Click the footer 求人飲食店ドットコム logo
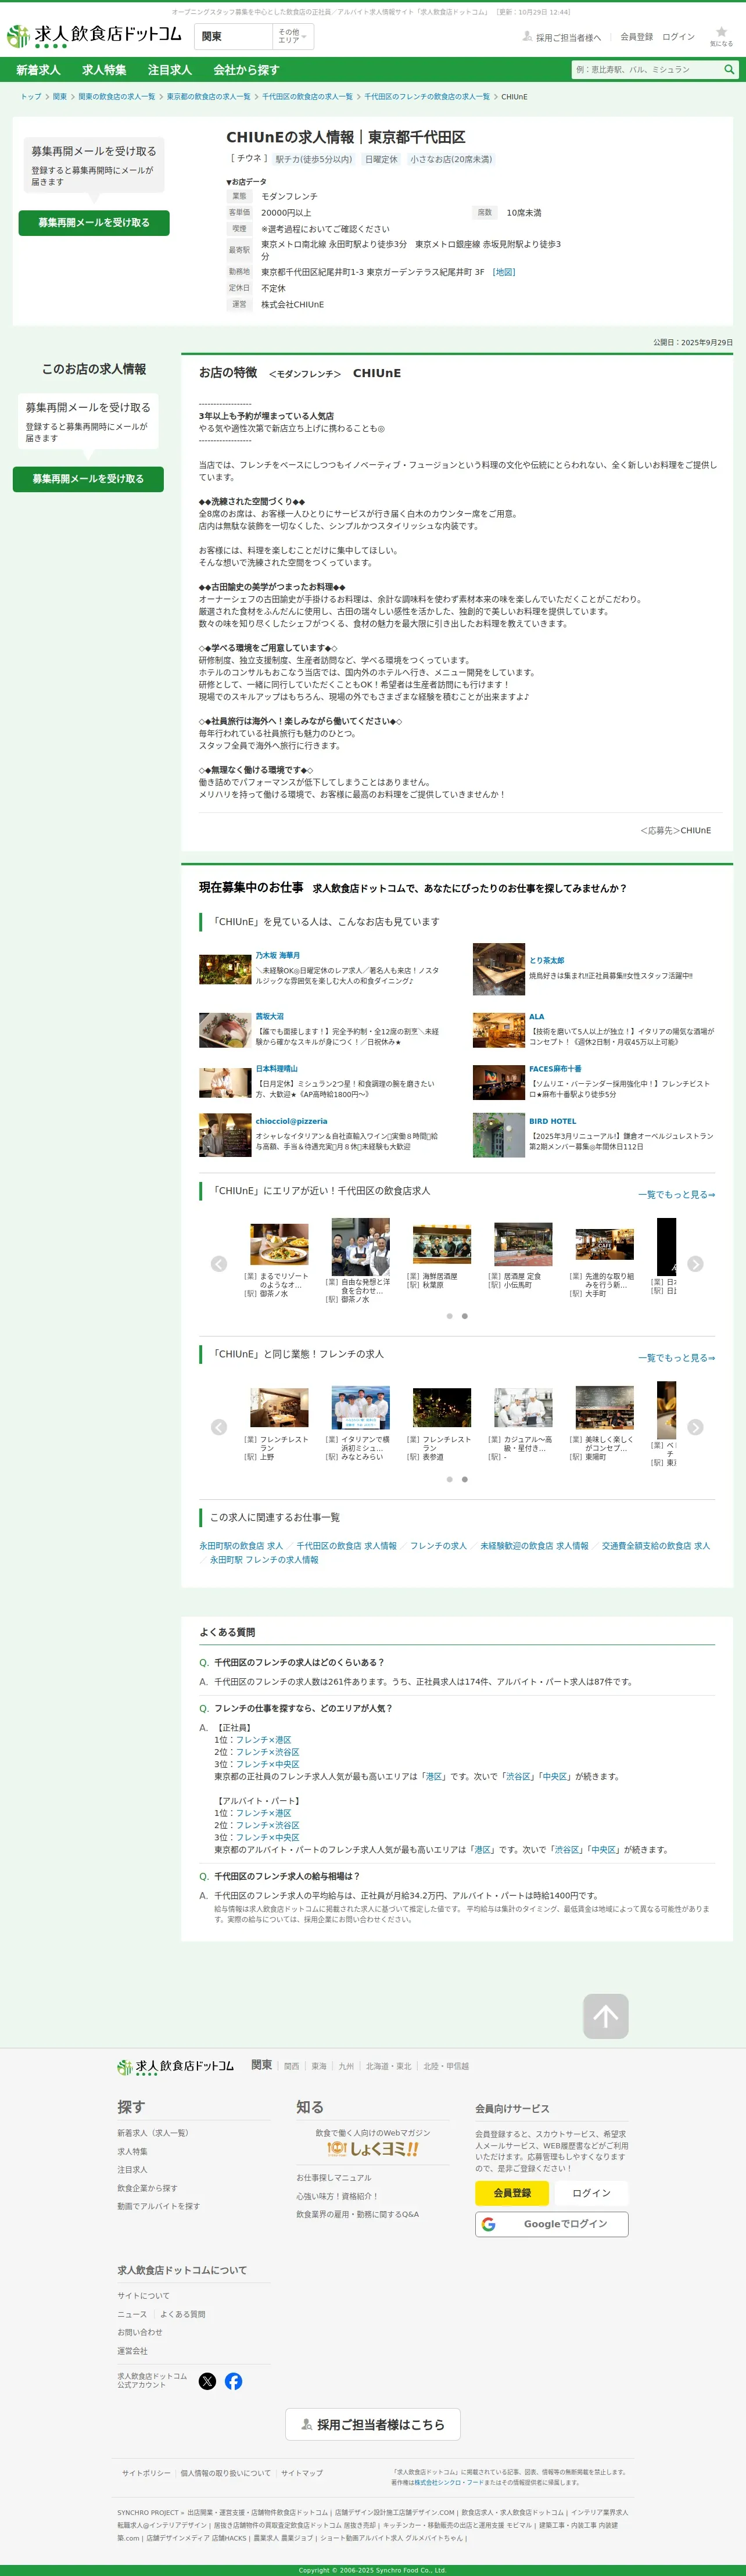 point(175,2066)
